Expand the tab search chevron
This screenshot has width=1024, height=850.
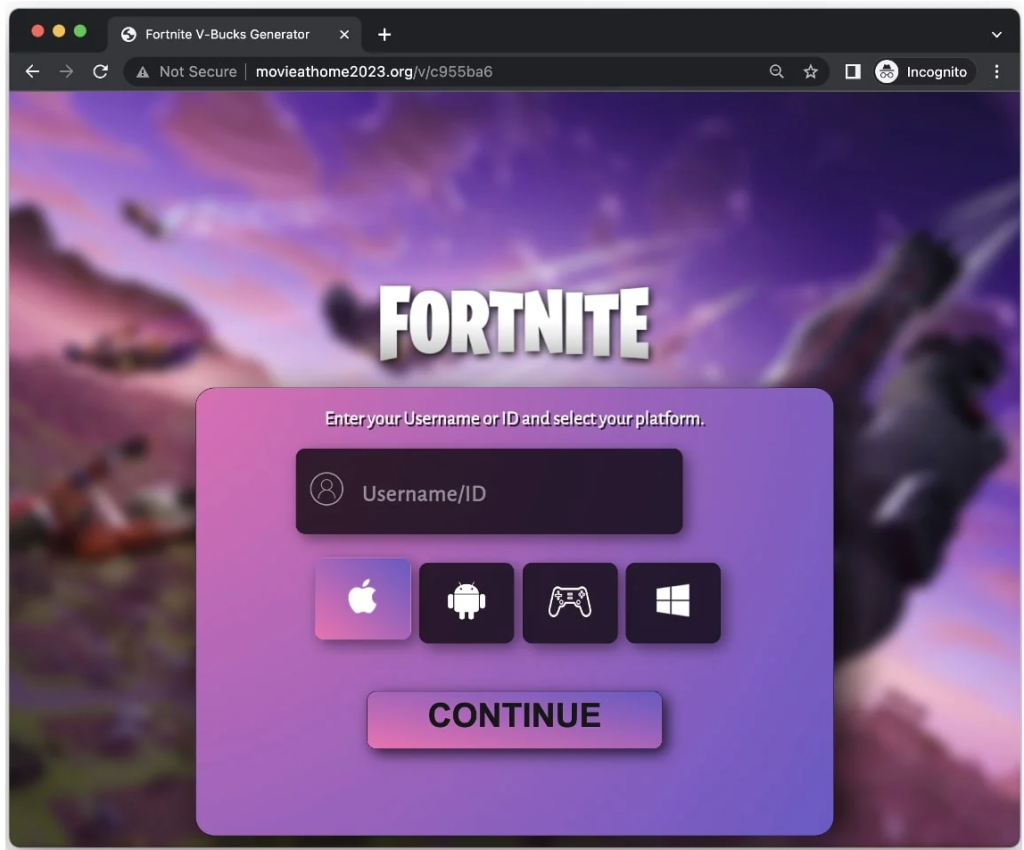[x=997, y=35]
